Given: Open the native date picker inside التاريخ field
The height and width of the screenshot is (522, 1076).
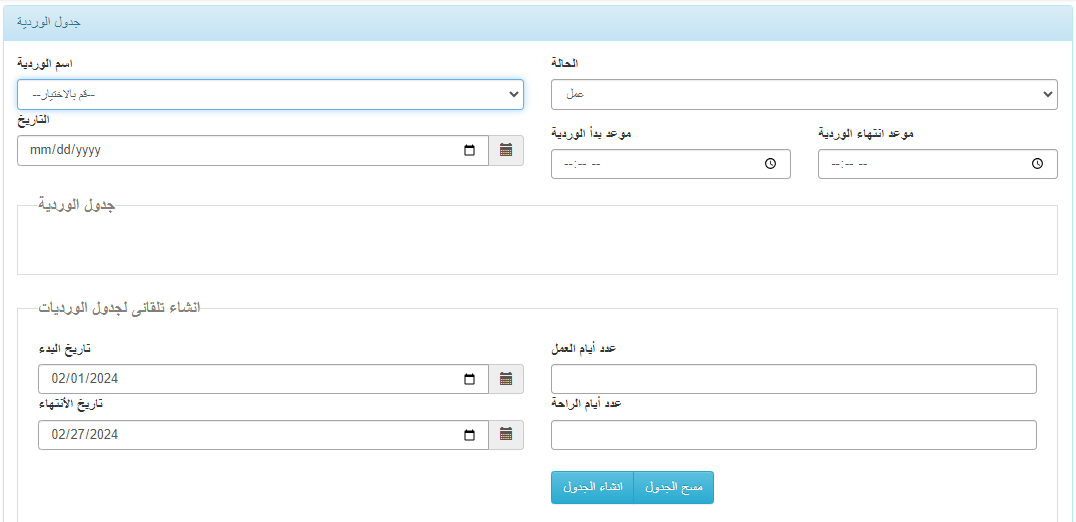Looking at the screenshot, I should (469, 150).
